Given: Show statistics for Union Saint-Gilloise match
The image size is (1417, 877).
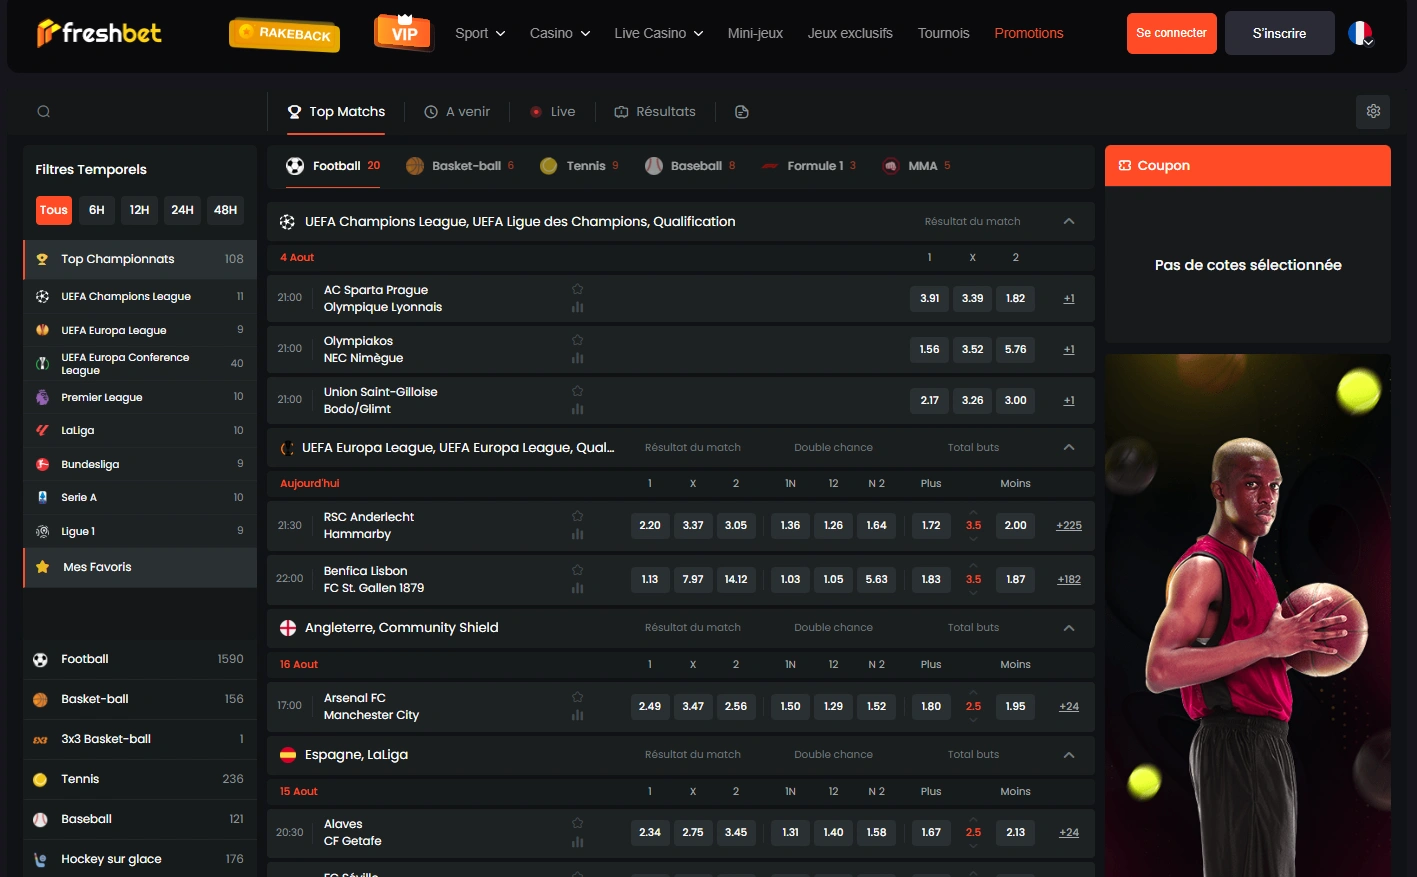Looking at the screenshot, I should (578, 410).
